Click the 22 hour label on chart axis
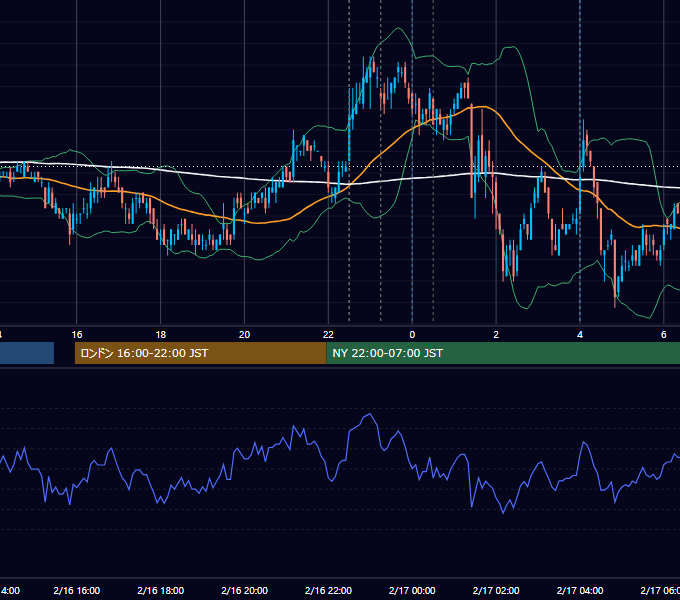 (328, 335)
